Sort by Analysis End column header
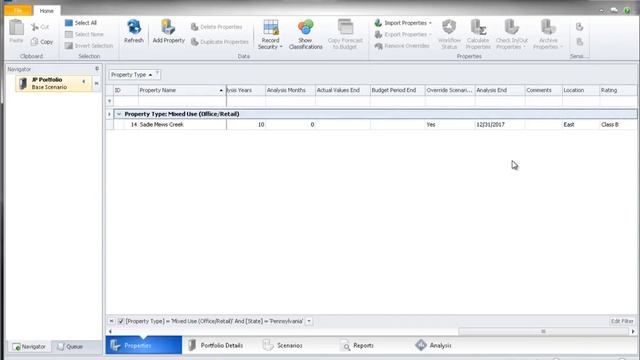640x360 pixels. pos(500,90)
